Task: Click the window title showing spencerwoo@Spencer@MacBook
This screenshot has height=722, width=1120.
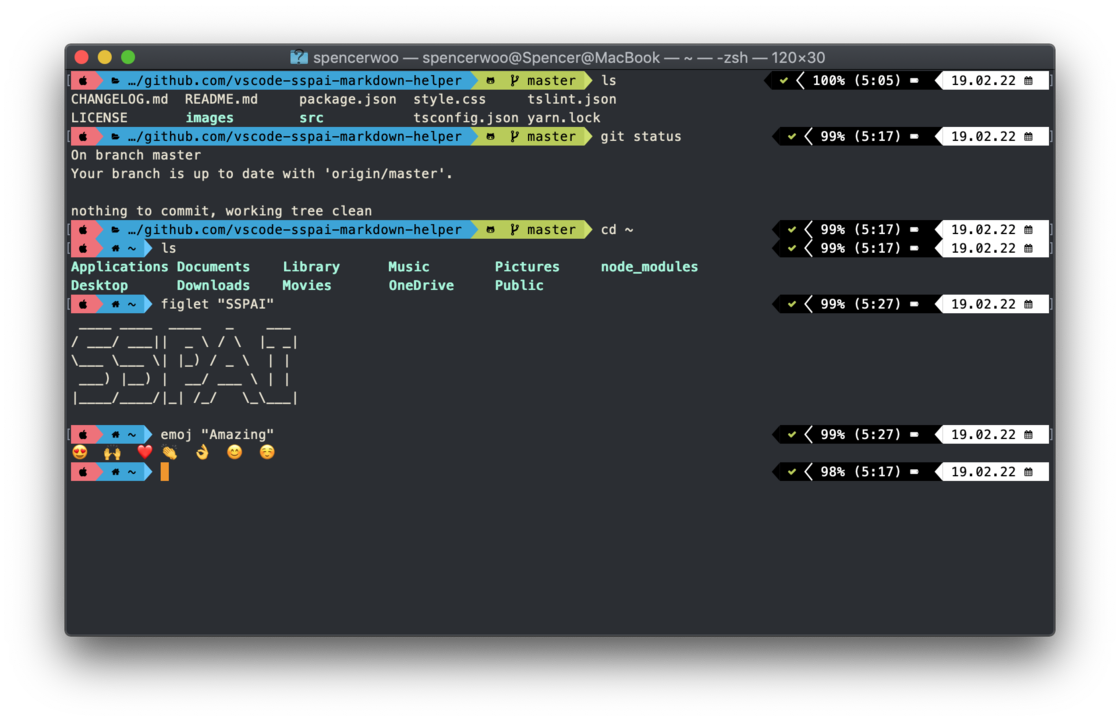Action: [x=560, y=57]
